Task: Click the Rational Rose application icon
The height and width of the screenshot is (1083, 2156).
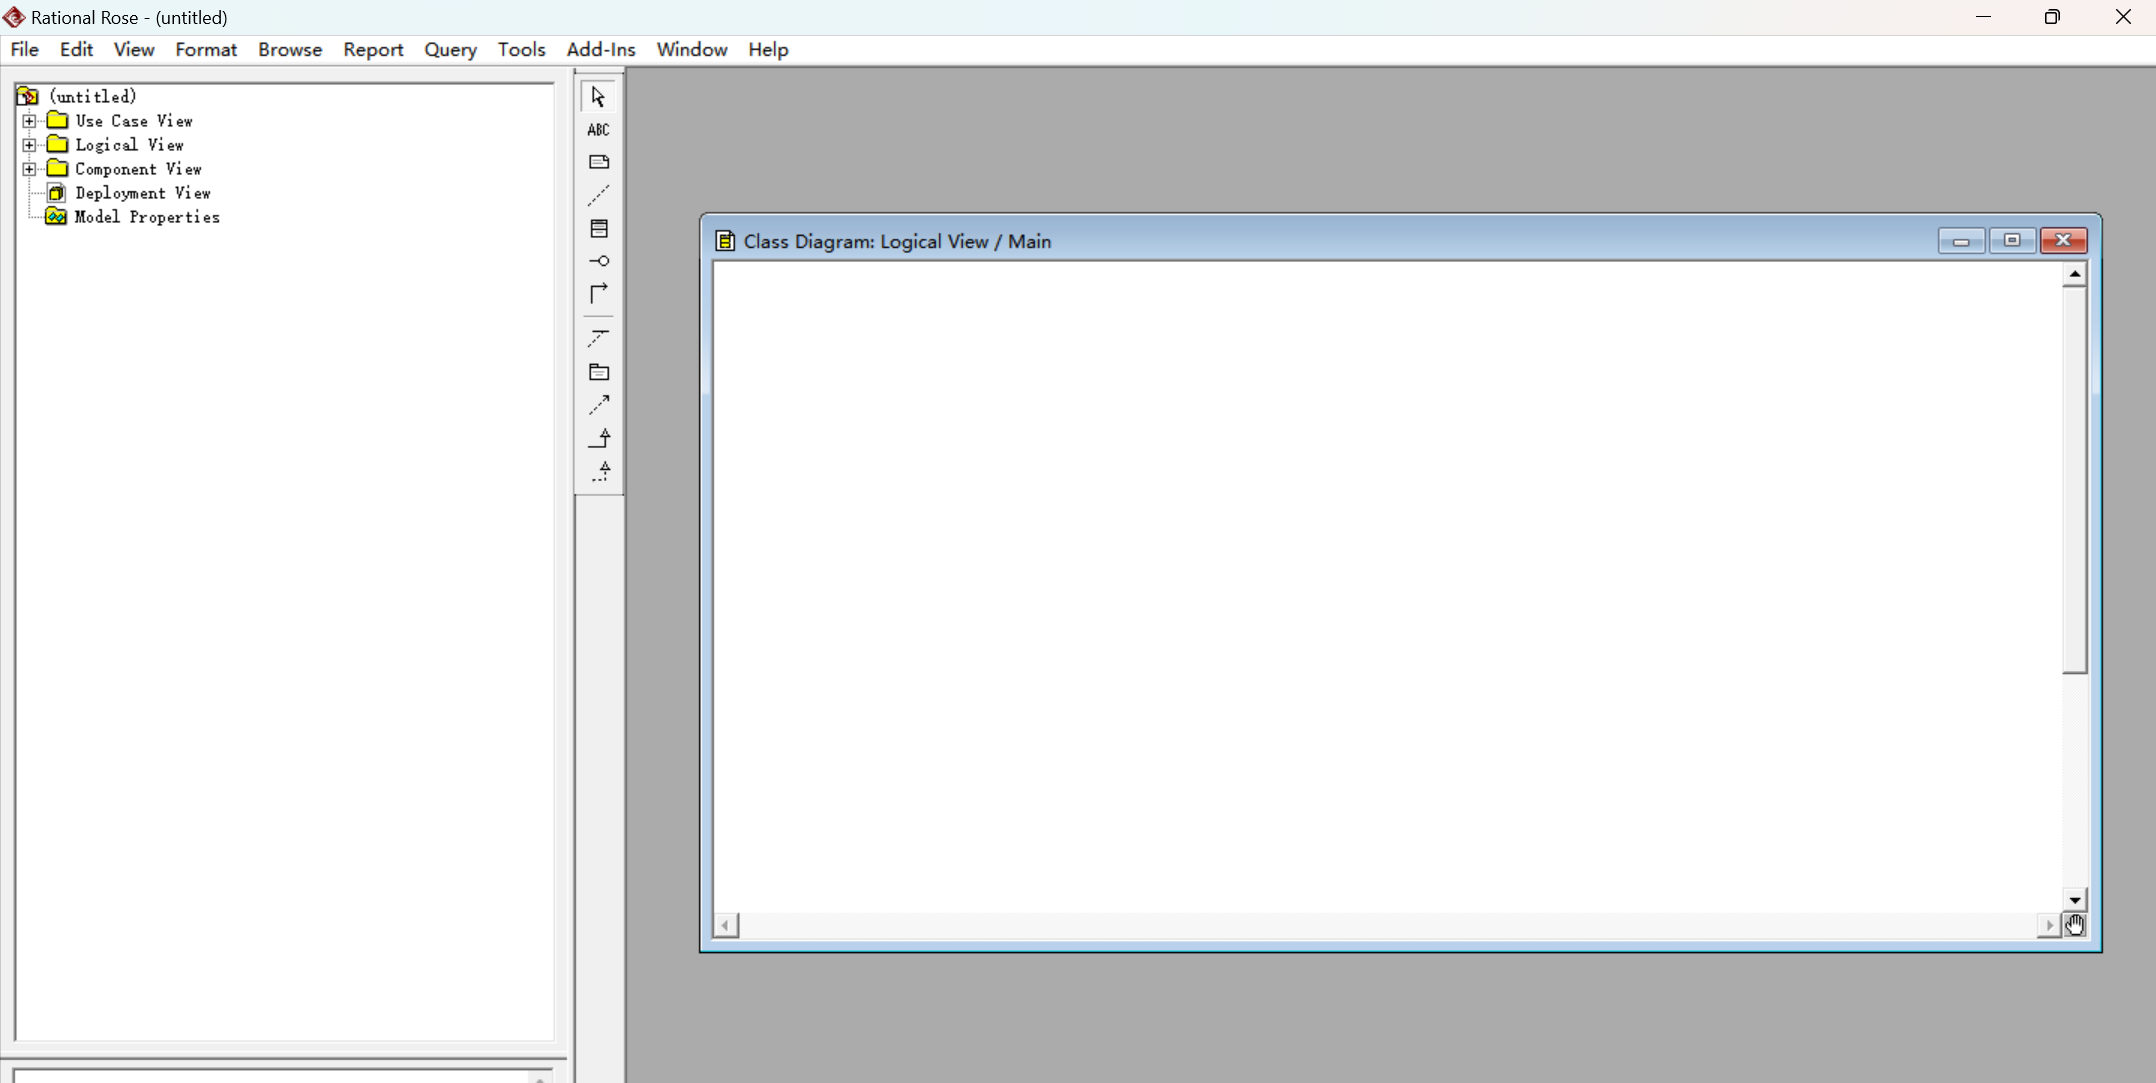Action: (14, 17)
